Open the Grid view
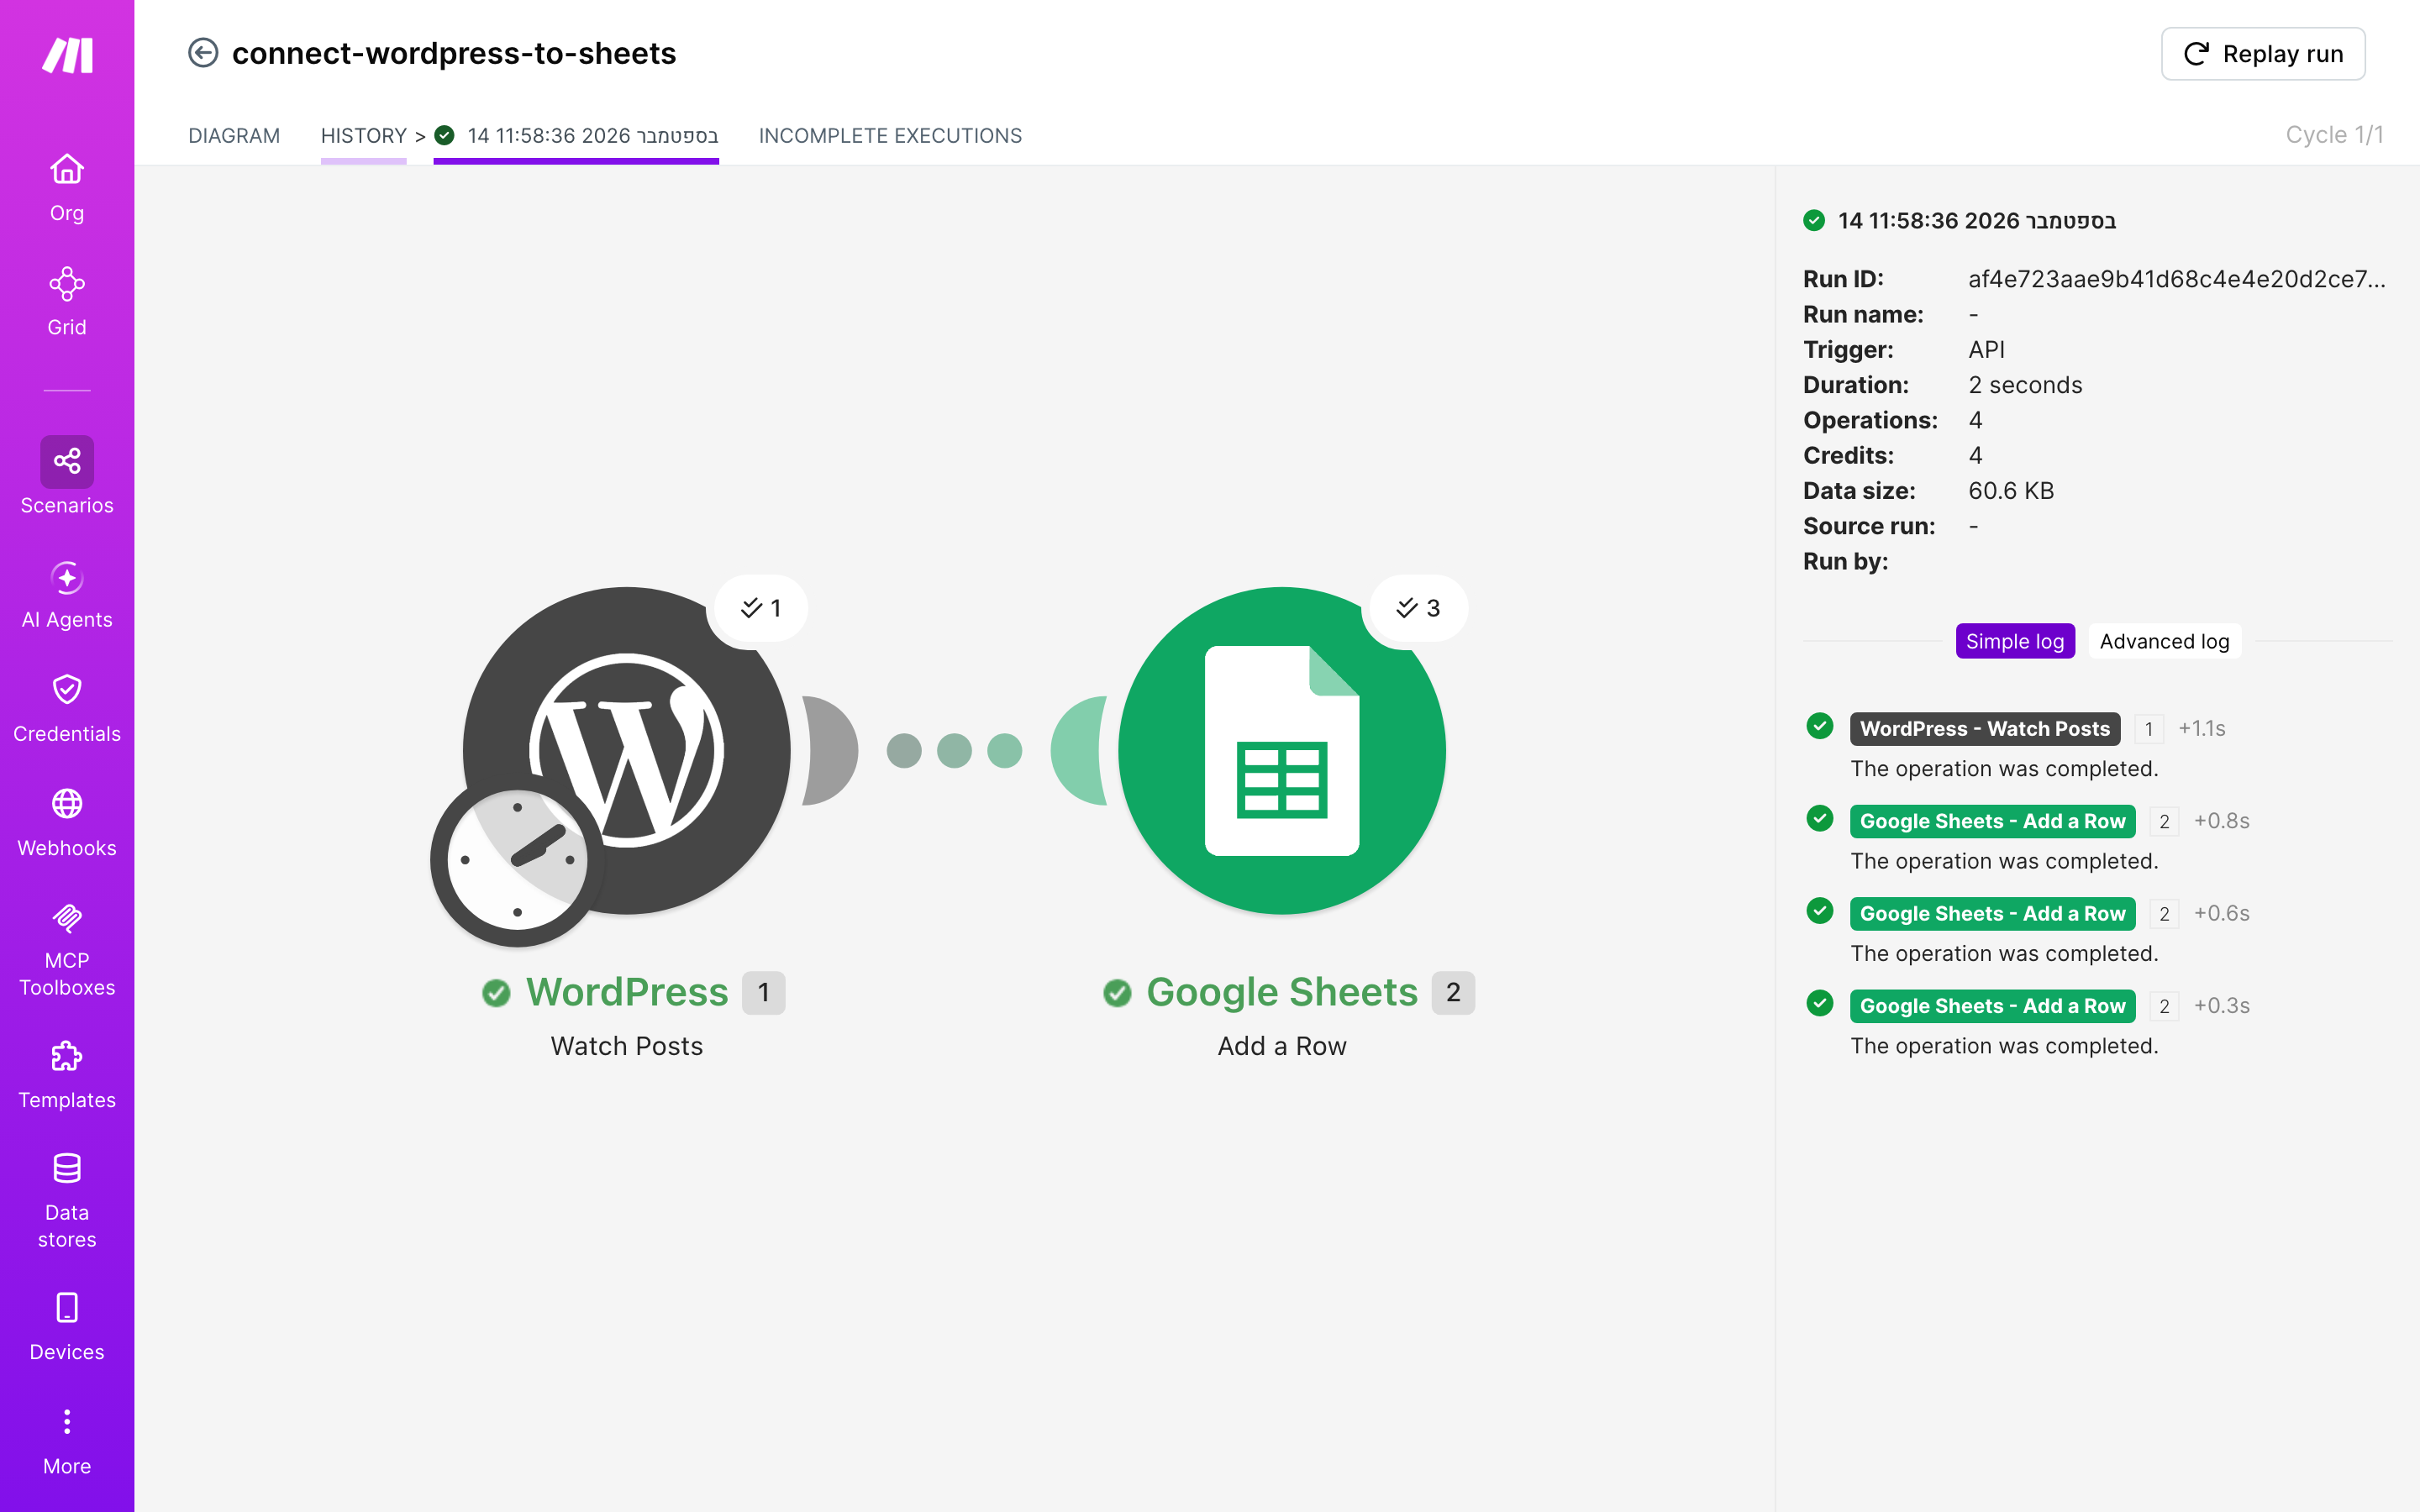 (x=67, y=302)
